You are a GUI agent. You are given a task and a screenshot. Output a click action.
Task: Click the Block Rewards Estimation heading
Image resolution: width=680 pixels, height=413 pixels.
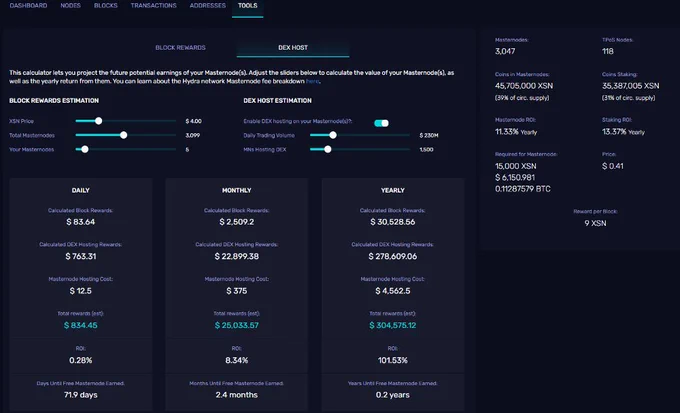[54, 101]
